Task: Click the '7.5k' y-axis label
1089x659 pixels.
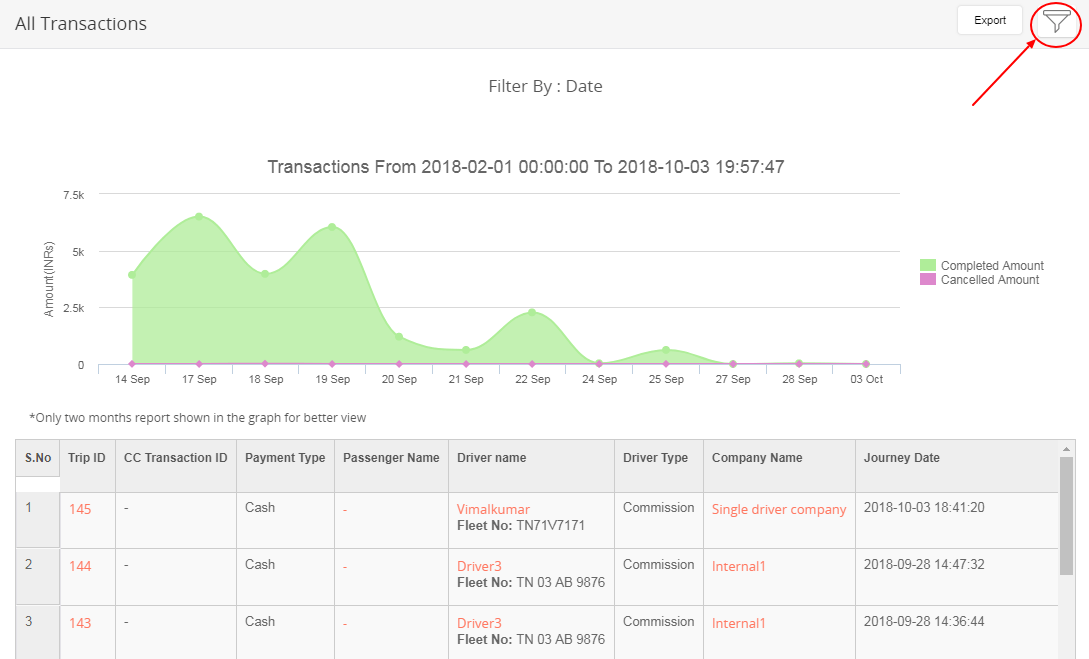Action: (x=74, y=195)
